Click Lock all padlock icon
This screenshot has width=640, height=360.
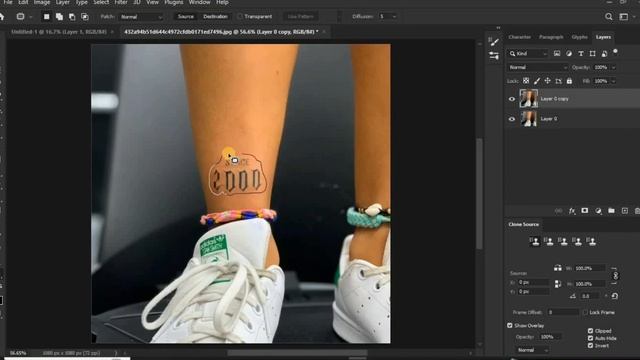[x=569, y=81]
